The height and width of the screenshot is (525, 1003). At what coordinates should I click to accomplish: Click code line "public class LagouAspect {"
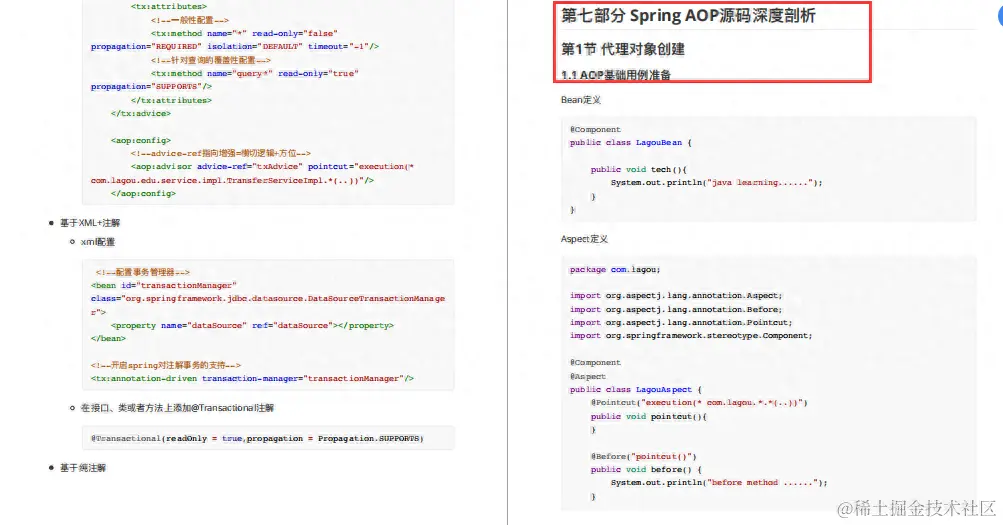[x=636, y=389]
